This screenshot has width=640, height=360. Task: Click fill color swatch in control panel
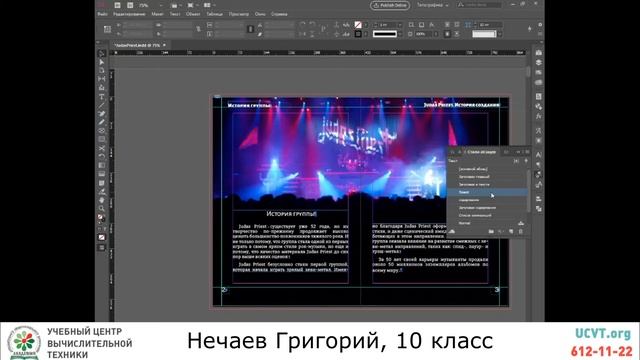pos(358,25)
